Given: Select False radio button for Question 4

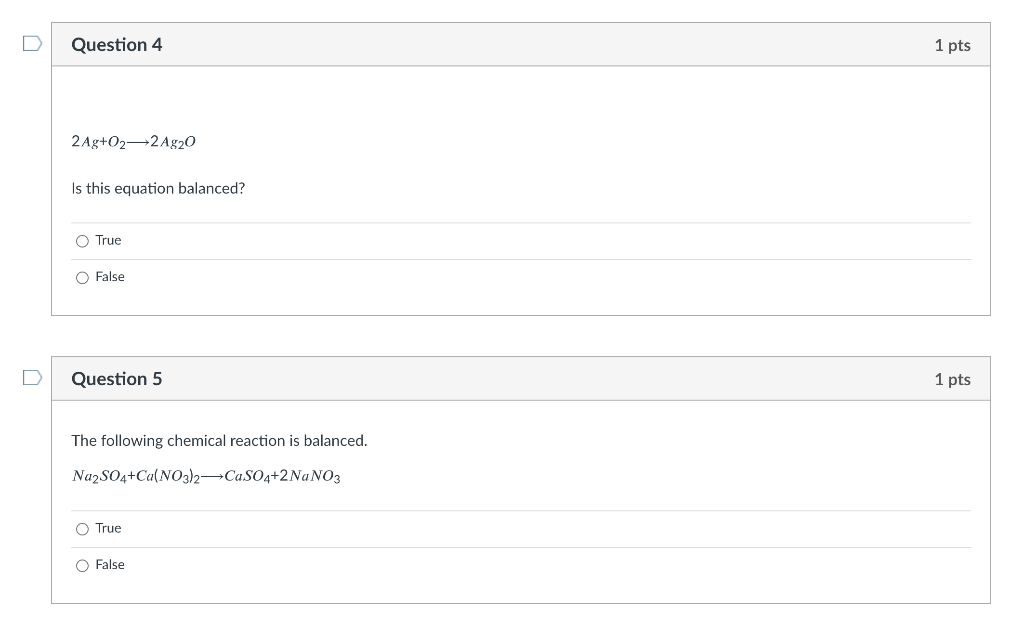Looking at the screenshot, I should tap(82, 277).
